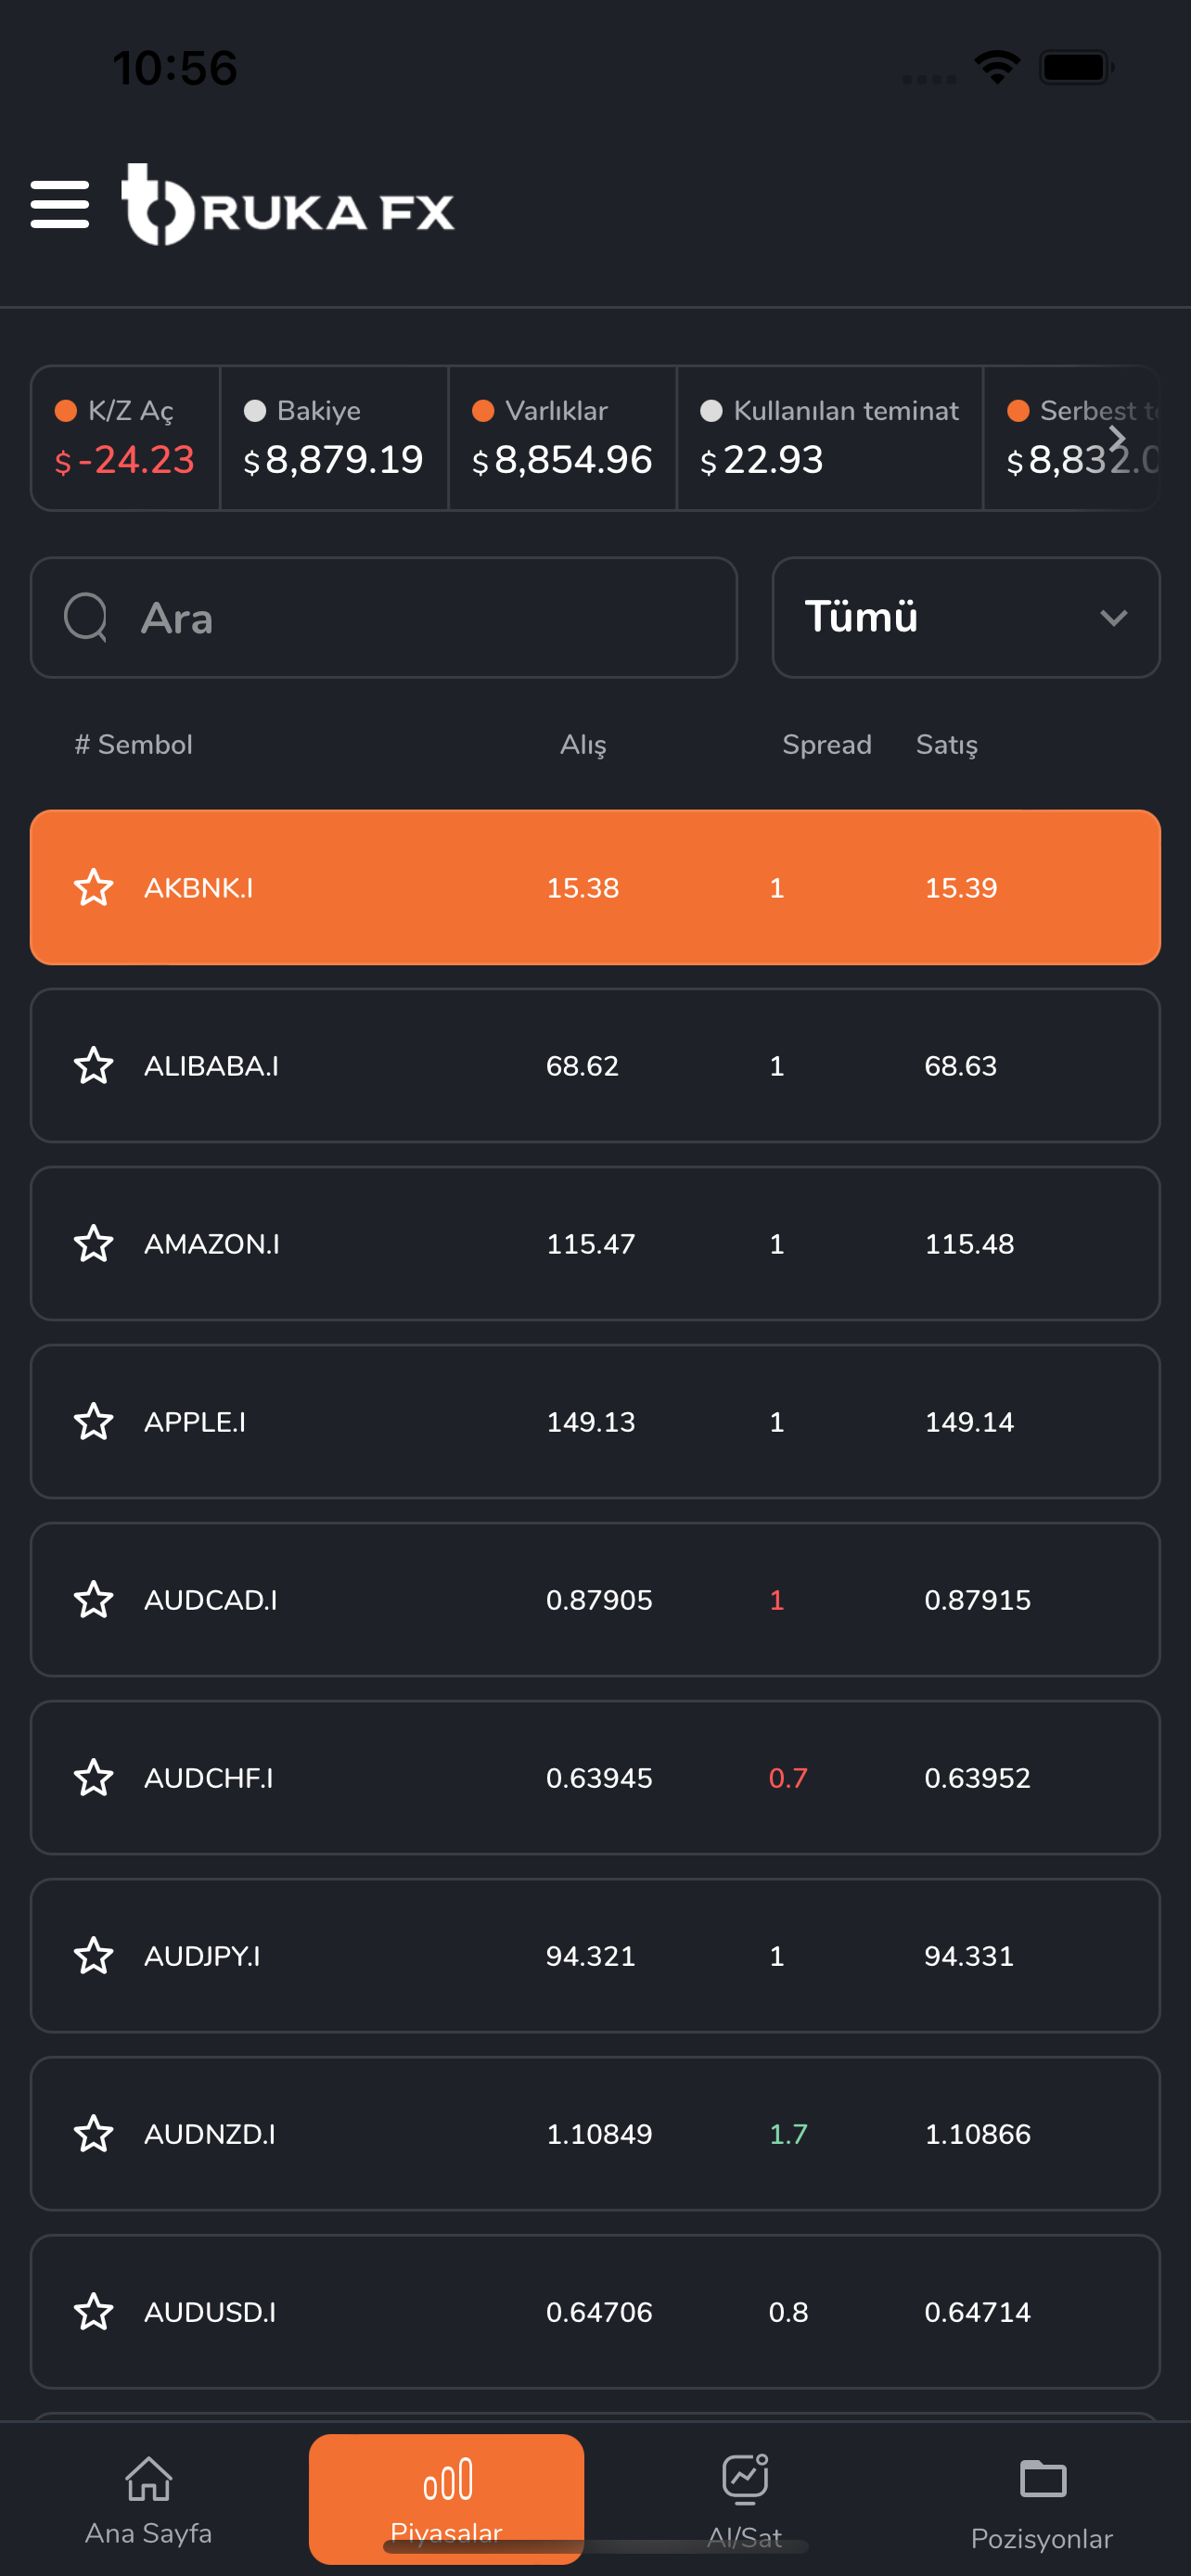Open the AUDUSD.I symbol name
Viewport: 1191px width, 2576px height.
point(210,2311)
